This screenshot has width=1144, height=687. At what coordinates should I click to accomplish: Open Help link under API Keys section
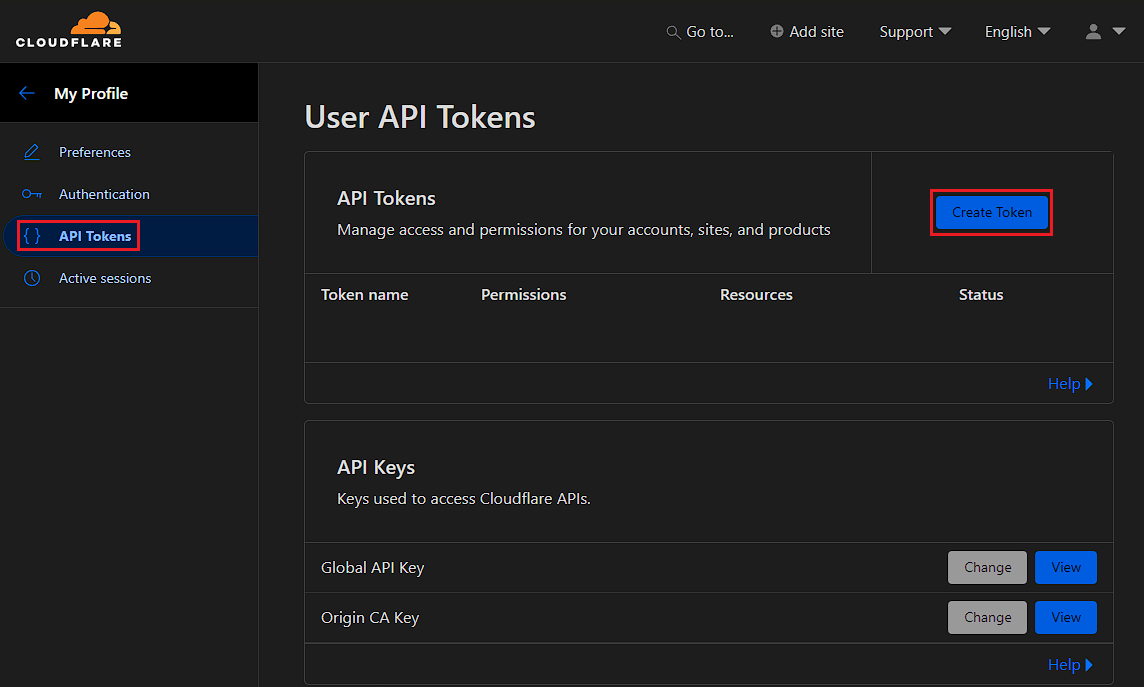(1070, 664)
